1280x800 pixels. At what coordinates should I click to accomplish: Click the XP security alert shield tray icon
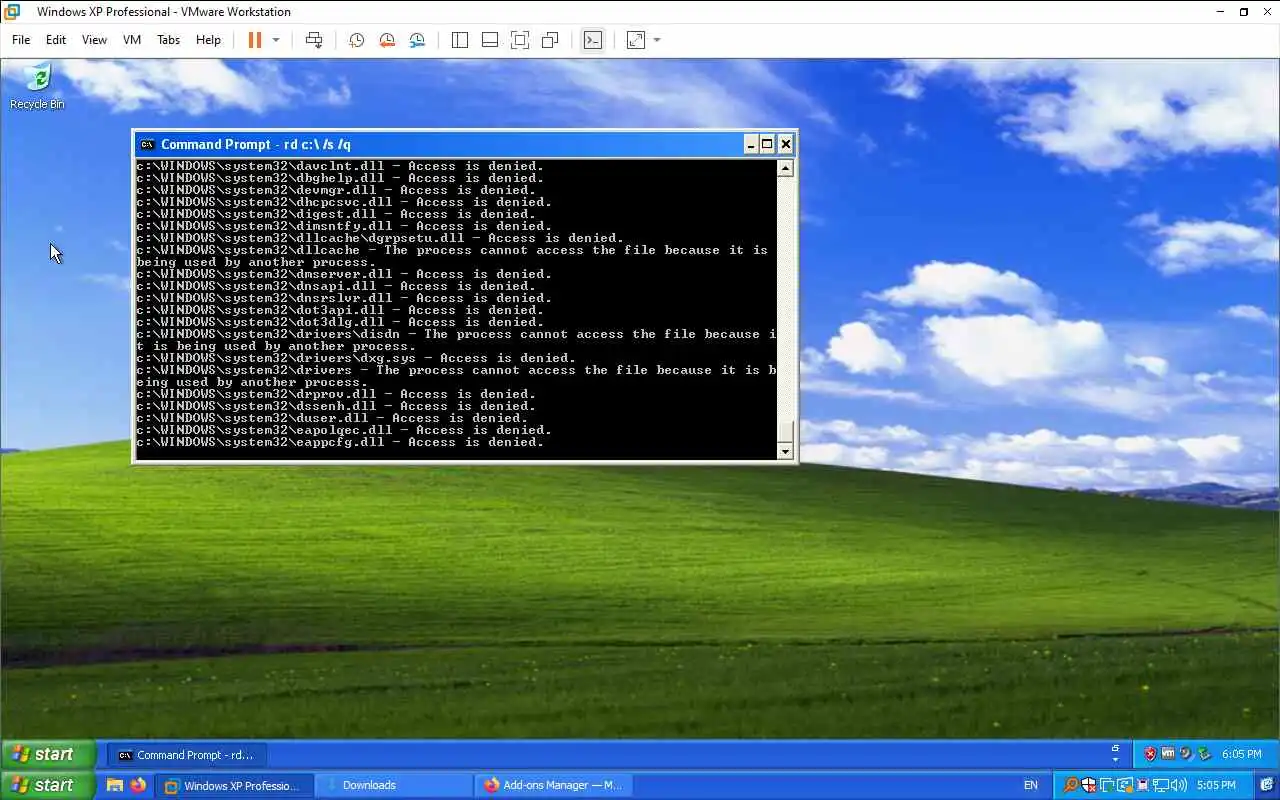(1150, 754)
